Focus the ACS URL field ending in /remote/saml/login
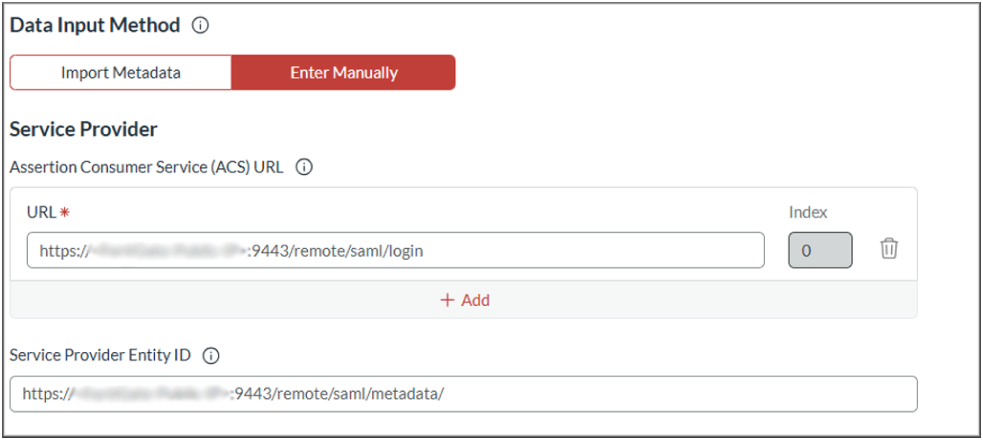 point(396,251)
